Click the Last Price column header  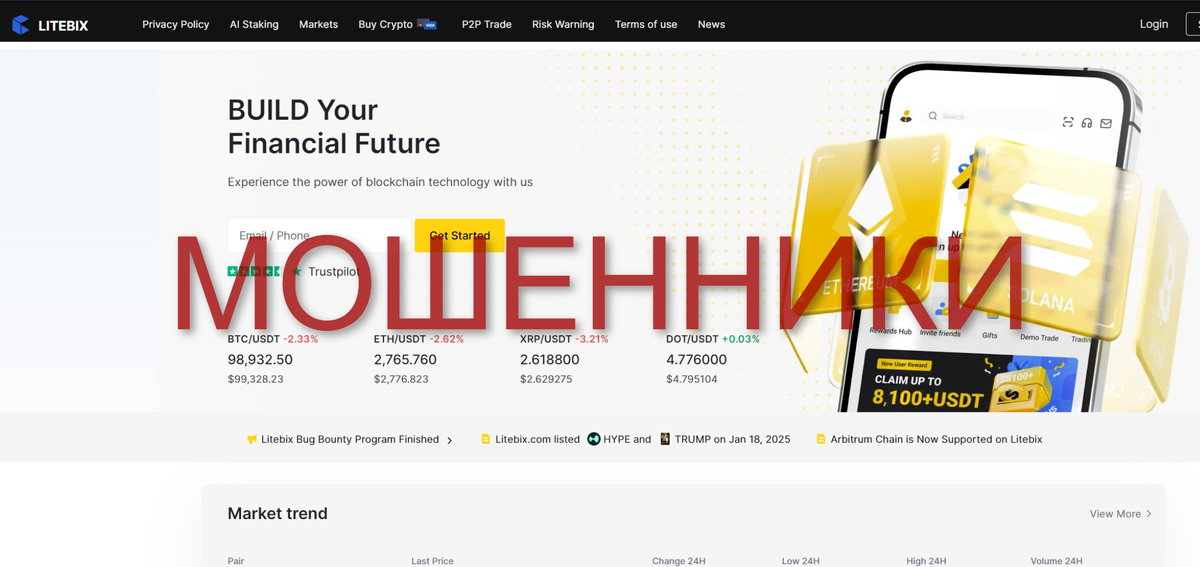(432, 561)
